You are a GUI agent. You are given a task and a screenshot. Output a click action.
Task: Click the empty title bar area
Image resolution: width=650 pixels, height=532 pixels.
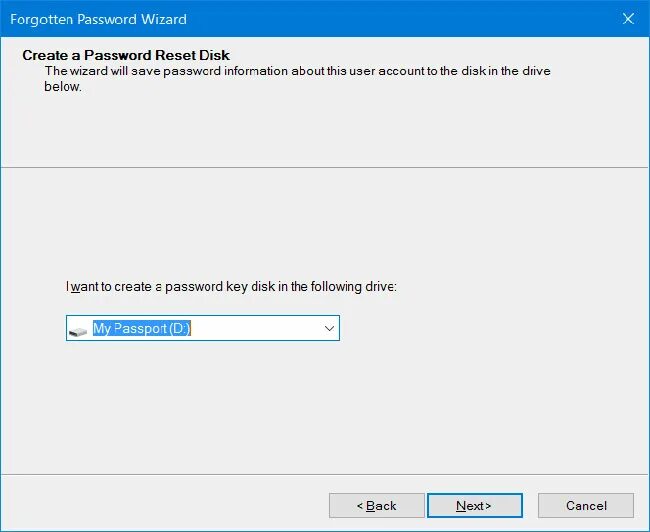(x=400, y=19)
